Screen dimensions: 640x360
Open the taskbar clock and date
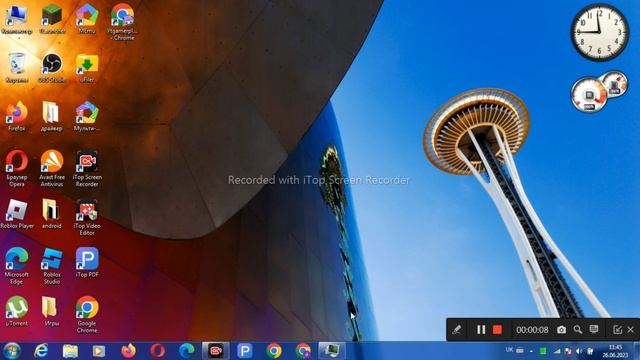click(615, 351)
